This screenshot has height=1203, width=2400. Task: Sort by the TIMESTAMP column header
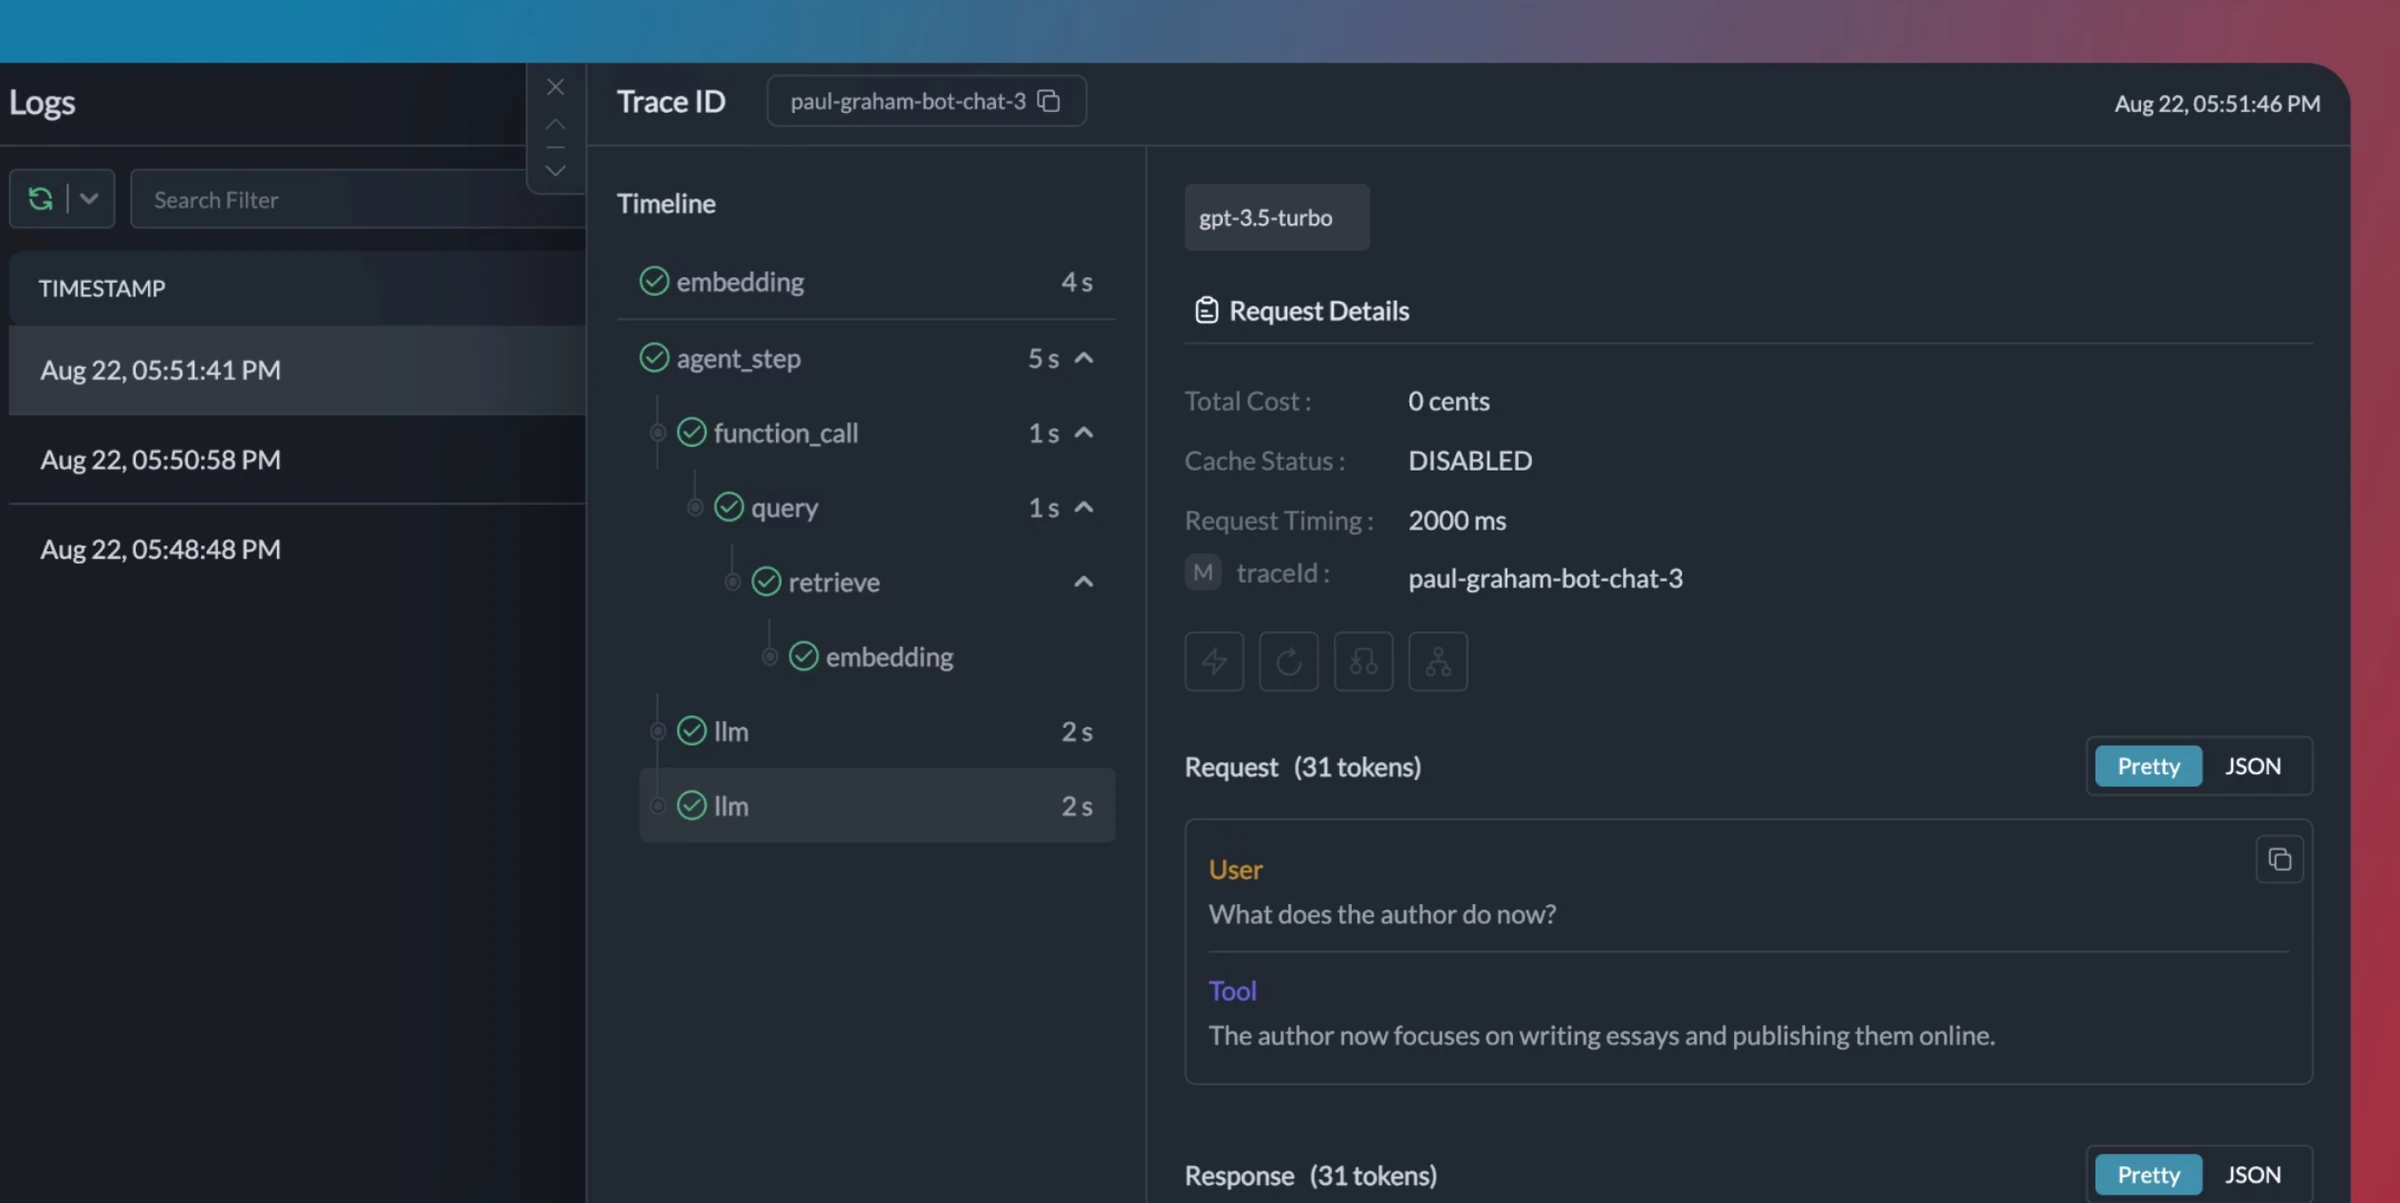(x=101, y=288)
